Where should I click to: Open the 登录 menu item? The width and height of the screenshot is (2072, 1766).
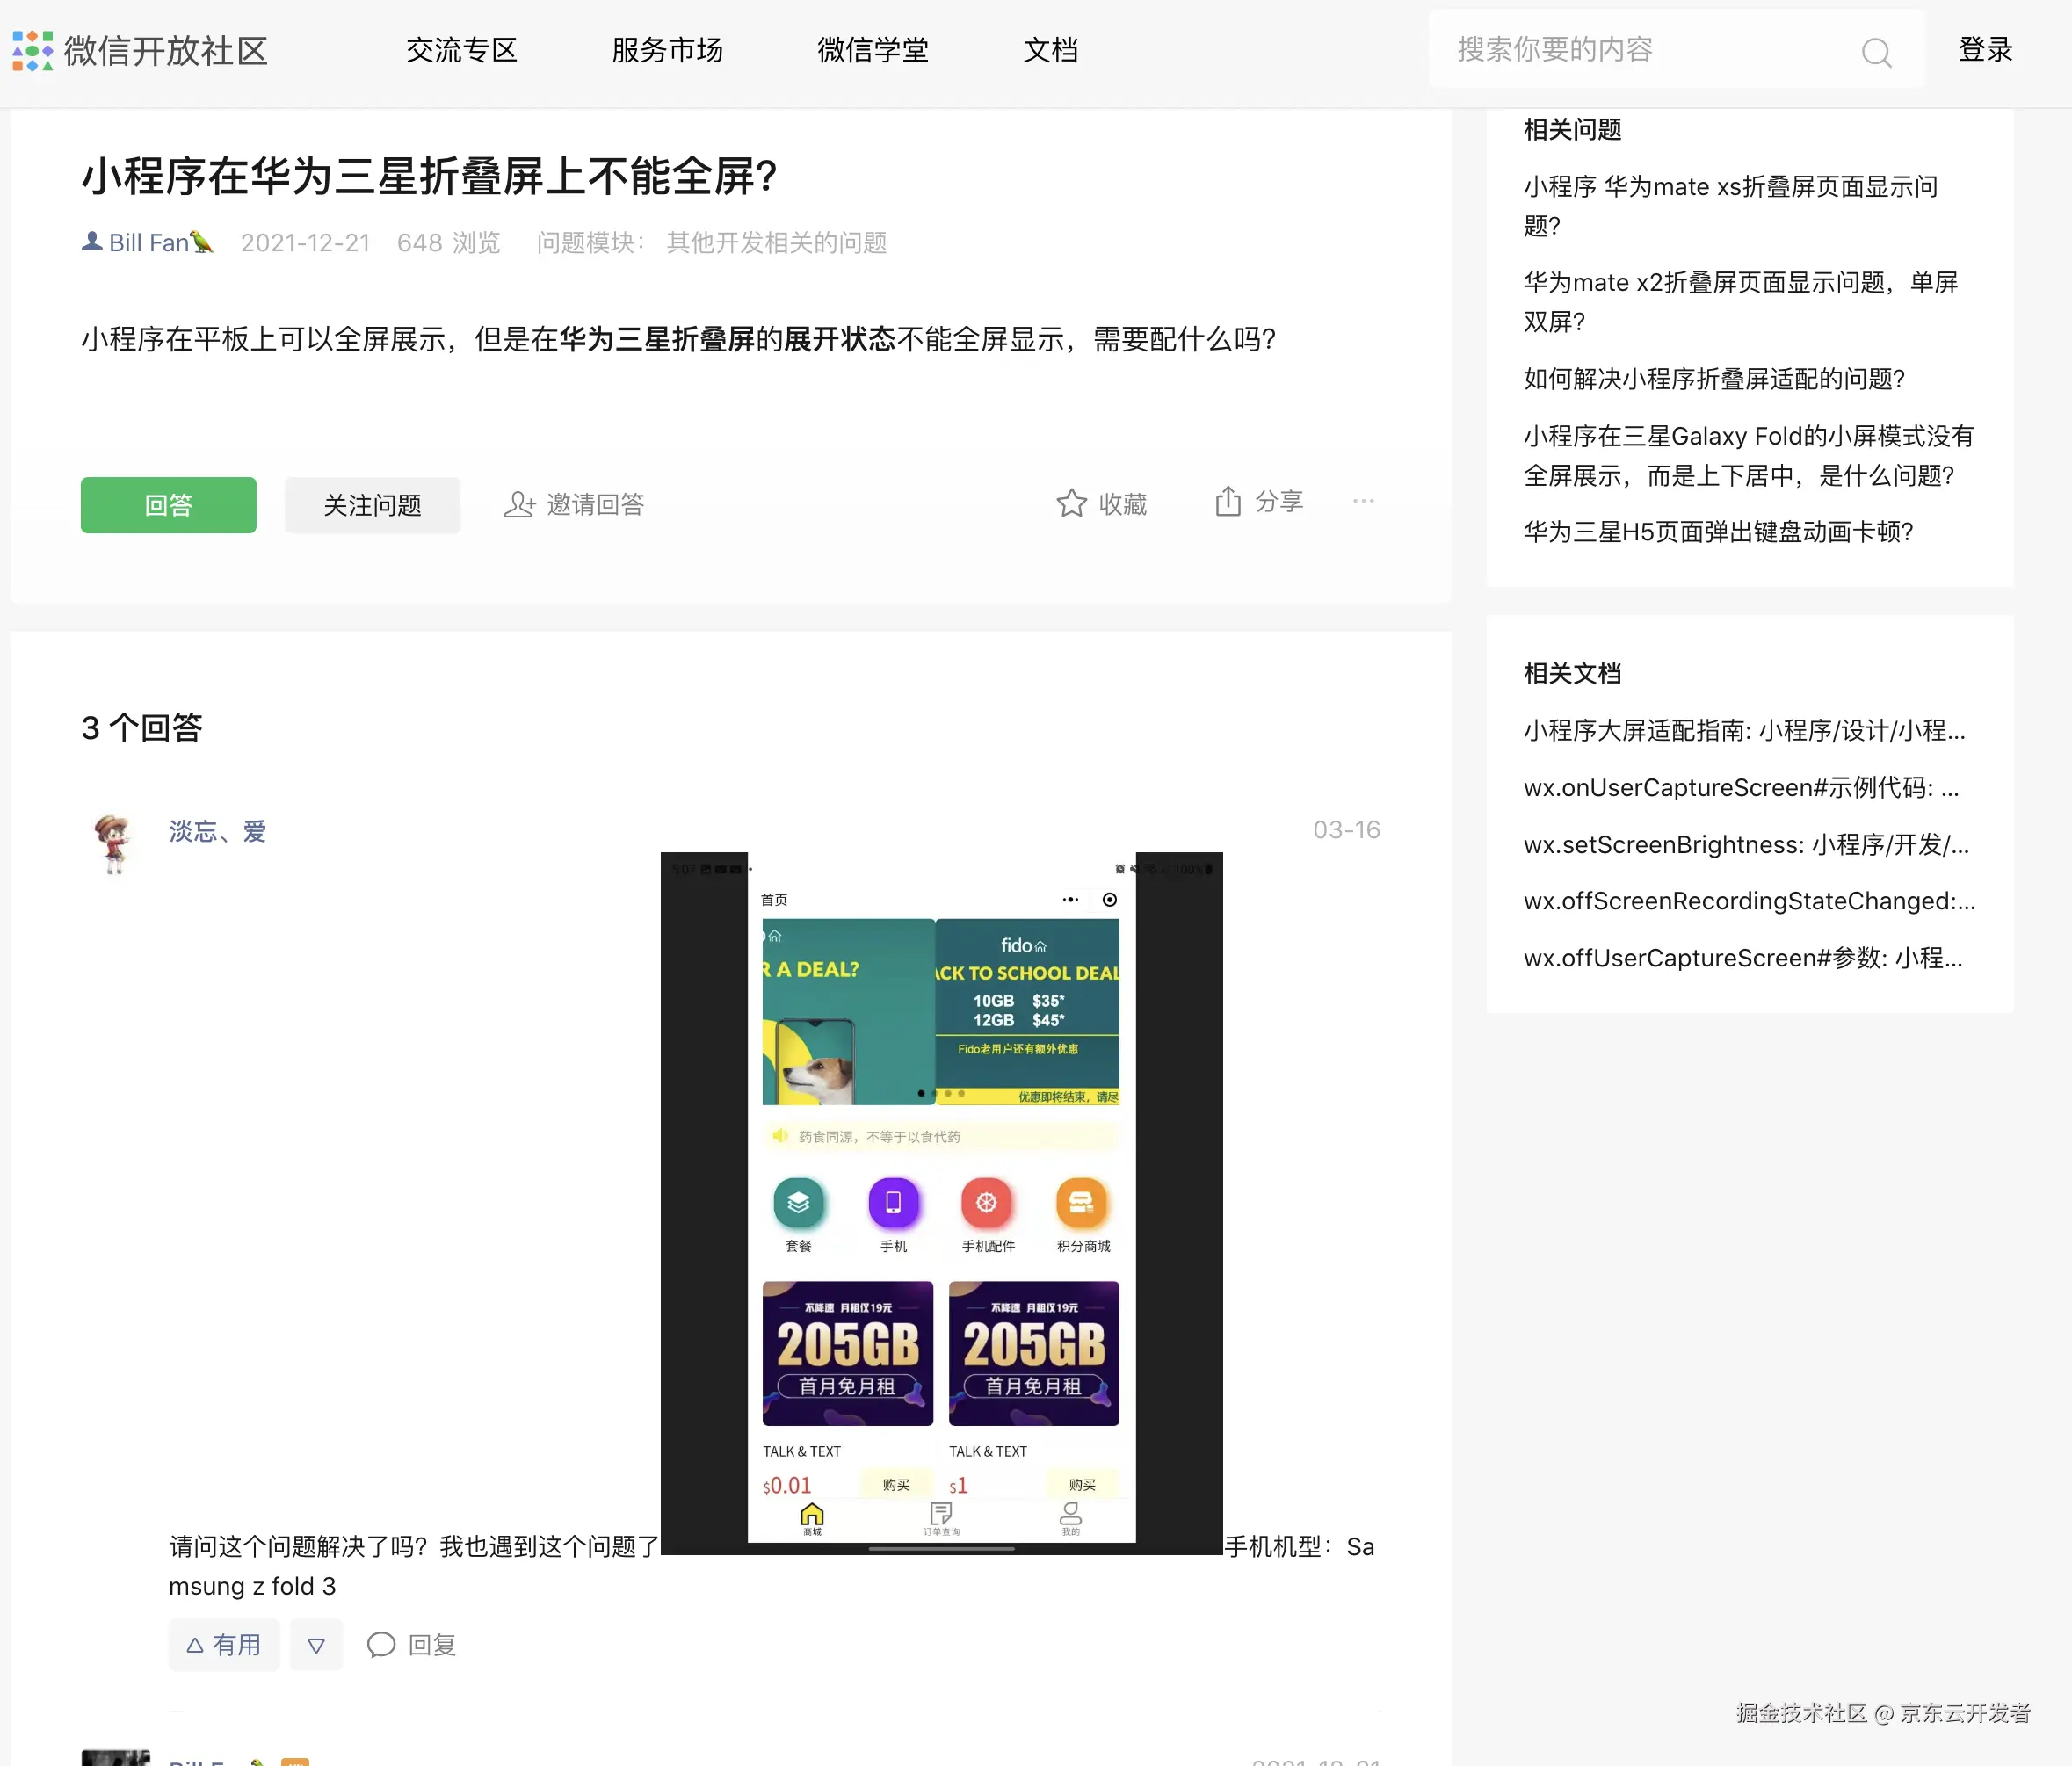1983,50
